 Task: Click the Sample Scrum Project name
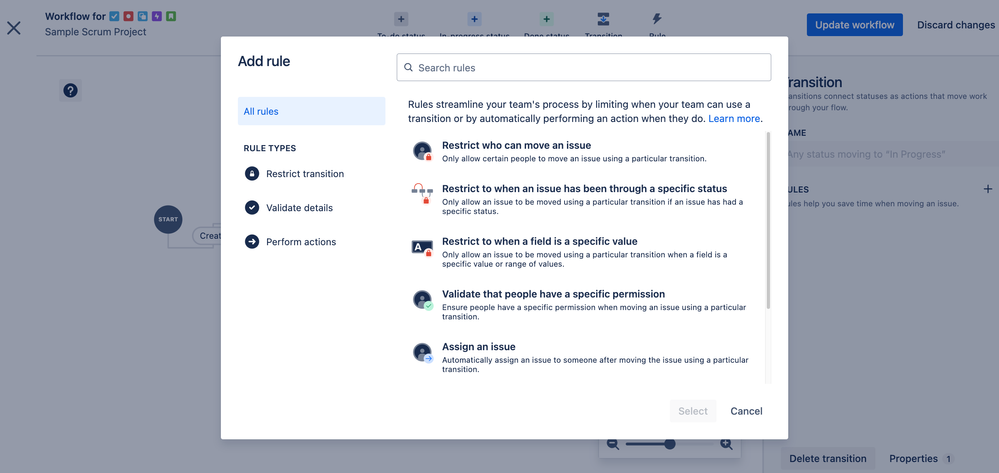[x=96, y=32]
